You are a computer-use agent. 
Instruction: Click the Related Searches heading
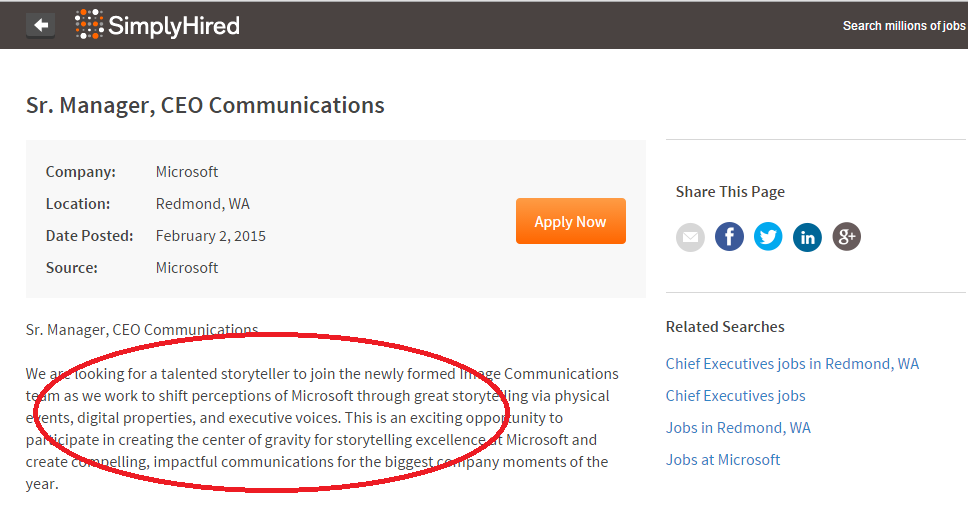[x=725, y=327]
